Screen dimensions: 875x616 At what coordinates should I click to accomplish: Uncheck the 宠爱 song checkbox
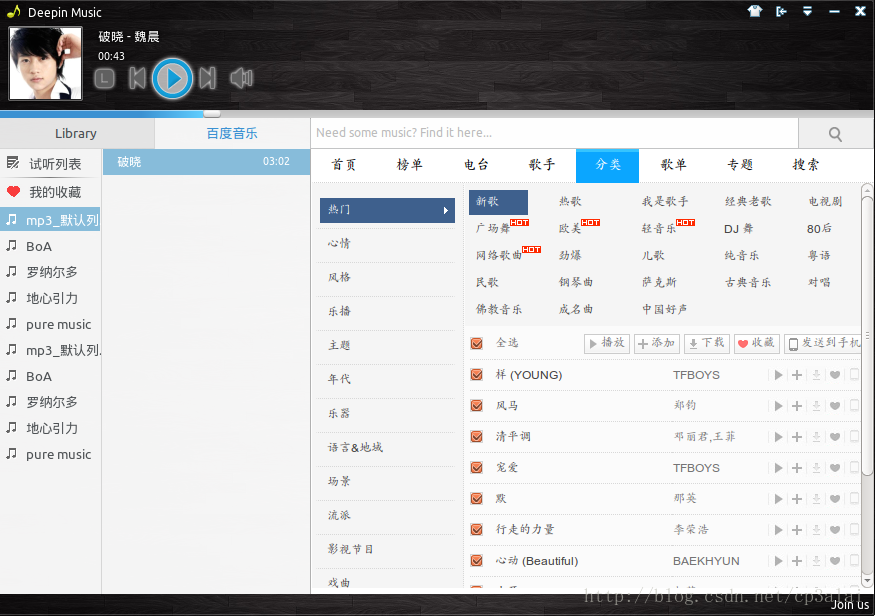477,468
